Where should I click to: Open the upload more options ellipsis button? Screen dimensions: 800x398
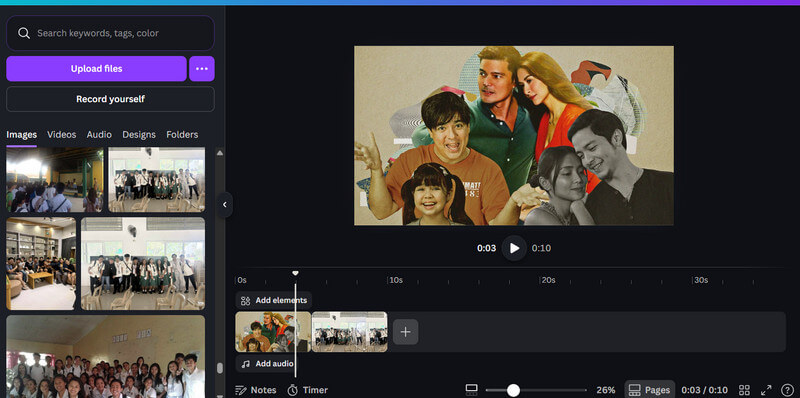[x=202, y=69]
